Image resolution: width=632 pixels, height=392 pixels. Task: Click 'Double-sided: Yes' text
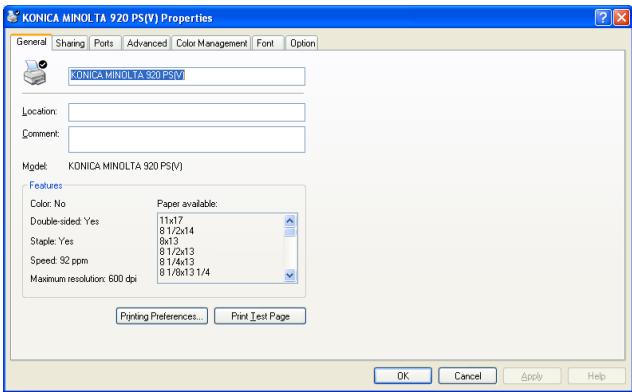click(64, 221)
